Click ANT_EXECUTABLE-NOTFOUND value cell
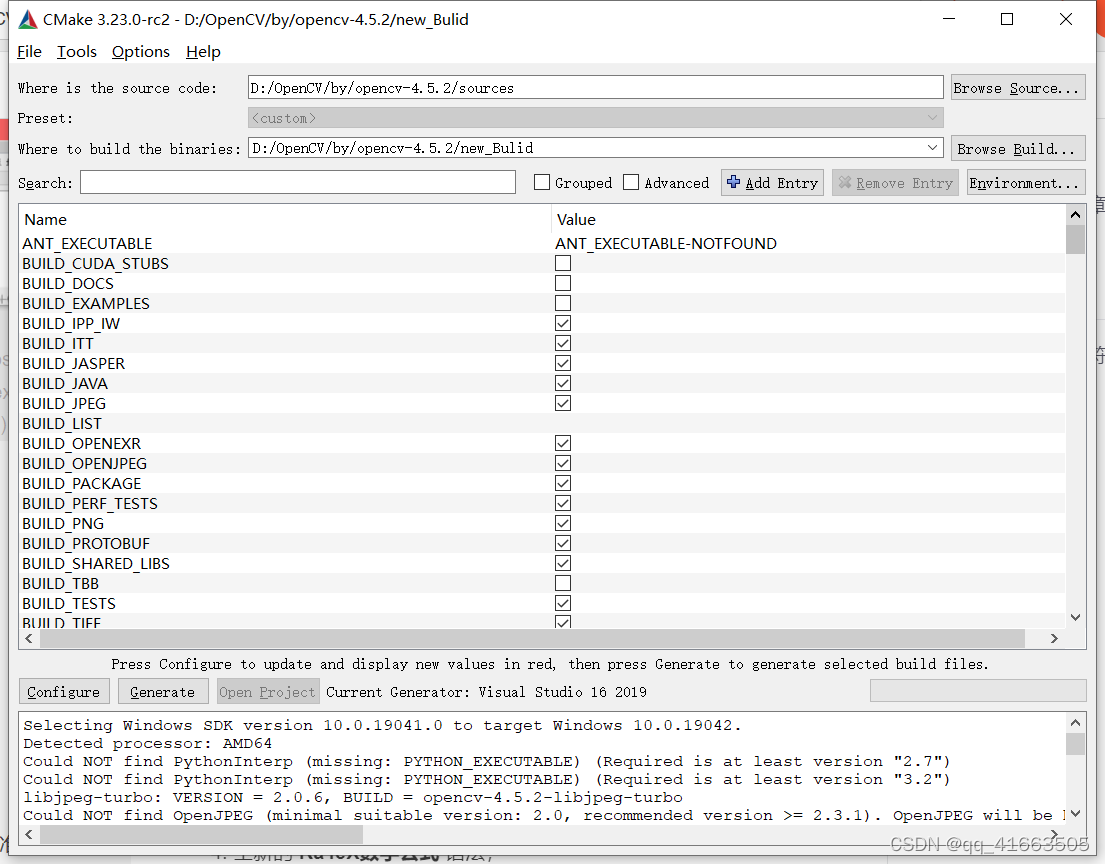The image size is (1105, 864). [666, 244]
